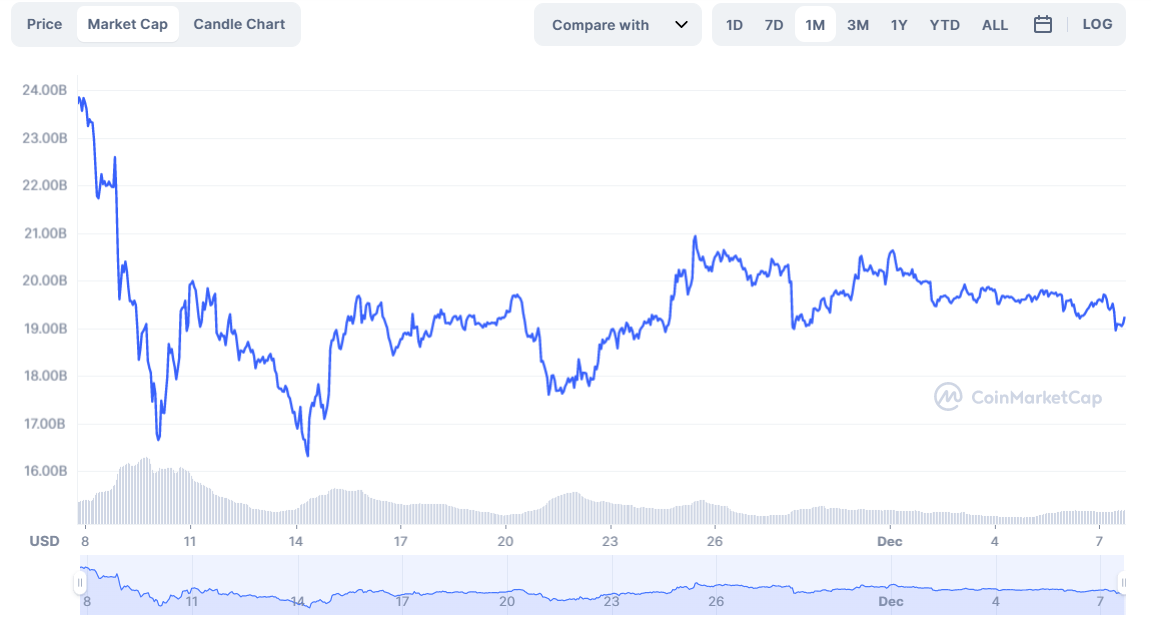Open the Candle Chart tab

(239, 24)
